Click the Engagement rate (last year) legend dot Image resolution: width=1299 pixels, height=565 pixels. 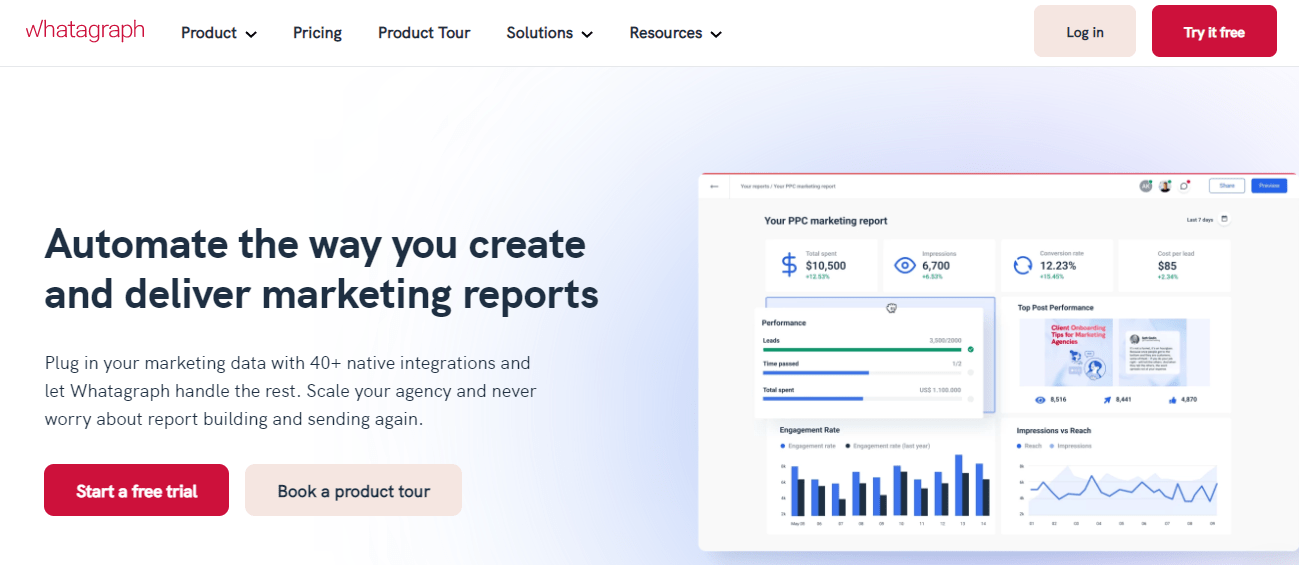pyautogui.click(x=848, y=446)
